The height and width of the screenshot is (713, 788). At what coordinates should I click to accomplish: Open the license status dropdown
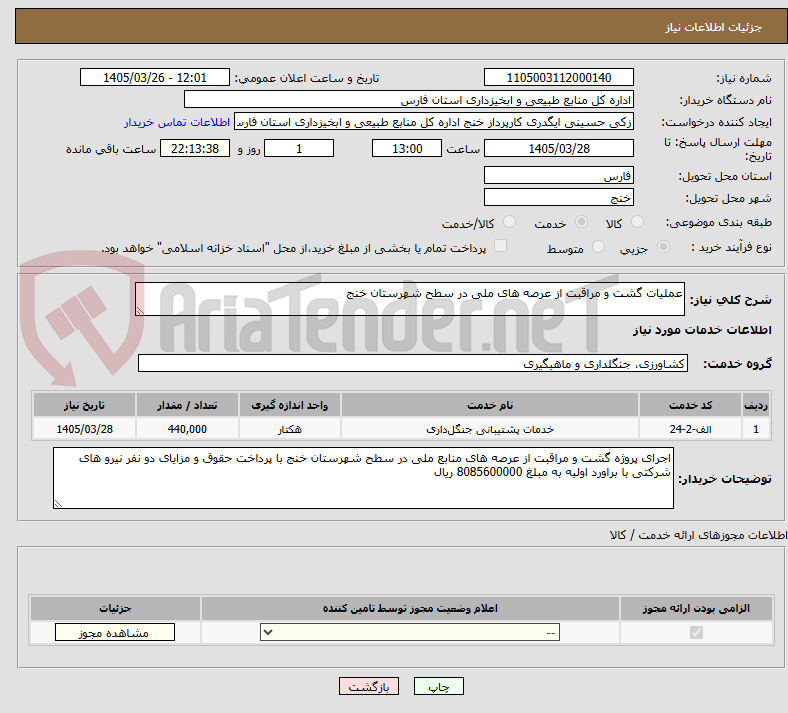coord(410,632)
